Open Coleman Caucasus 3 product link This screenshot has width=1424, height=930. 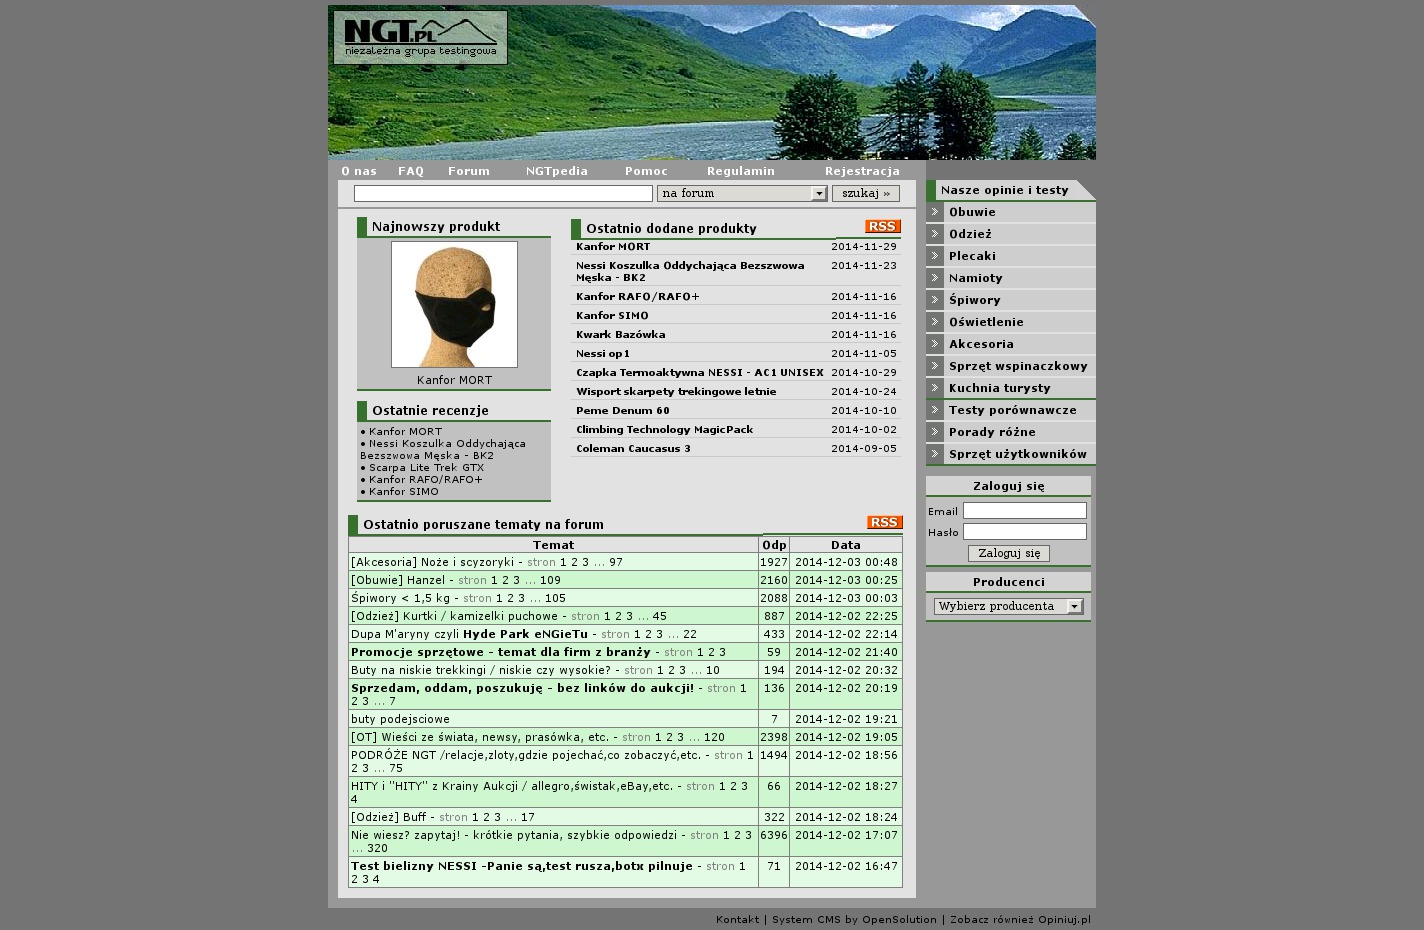coord(633,449)
